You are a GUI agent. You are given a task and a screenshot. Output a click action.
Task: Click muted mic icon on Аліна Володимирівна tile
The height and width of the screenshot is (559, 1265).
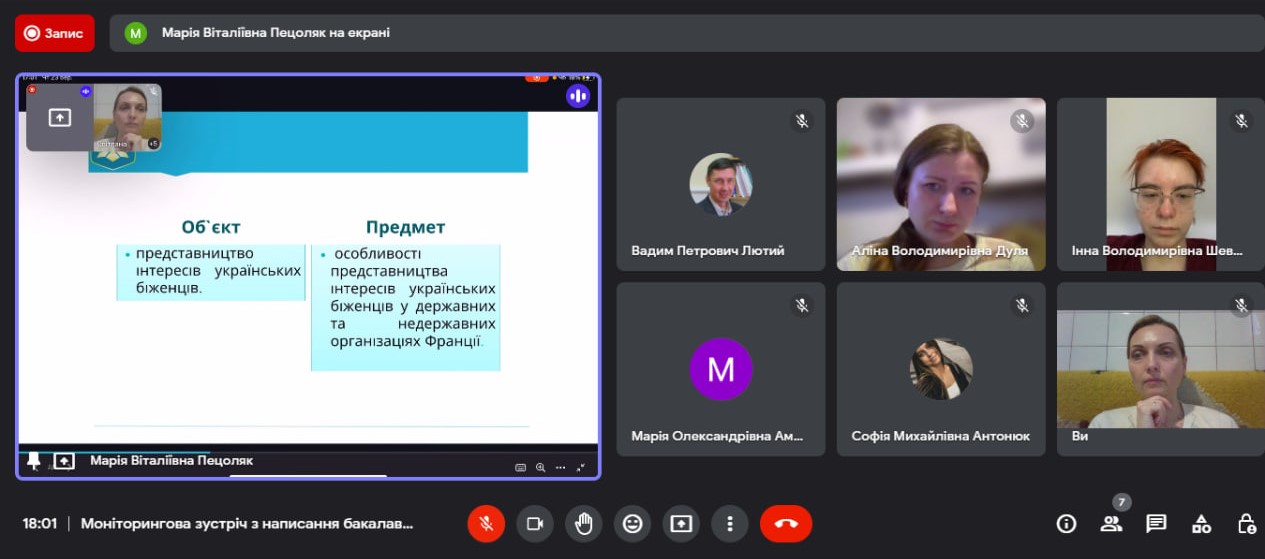(x=1022, y=121)
